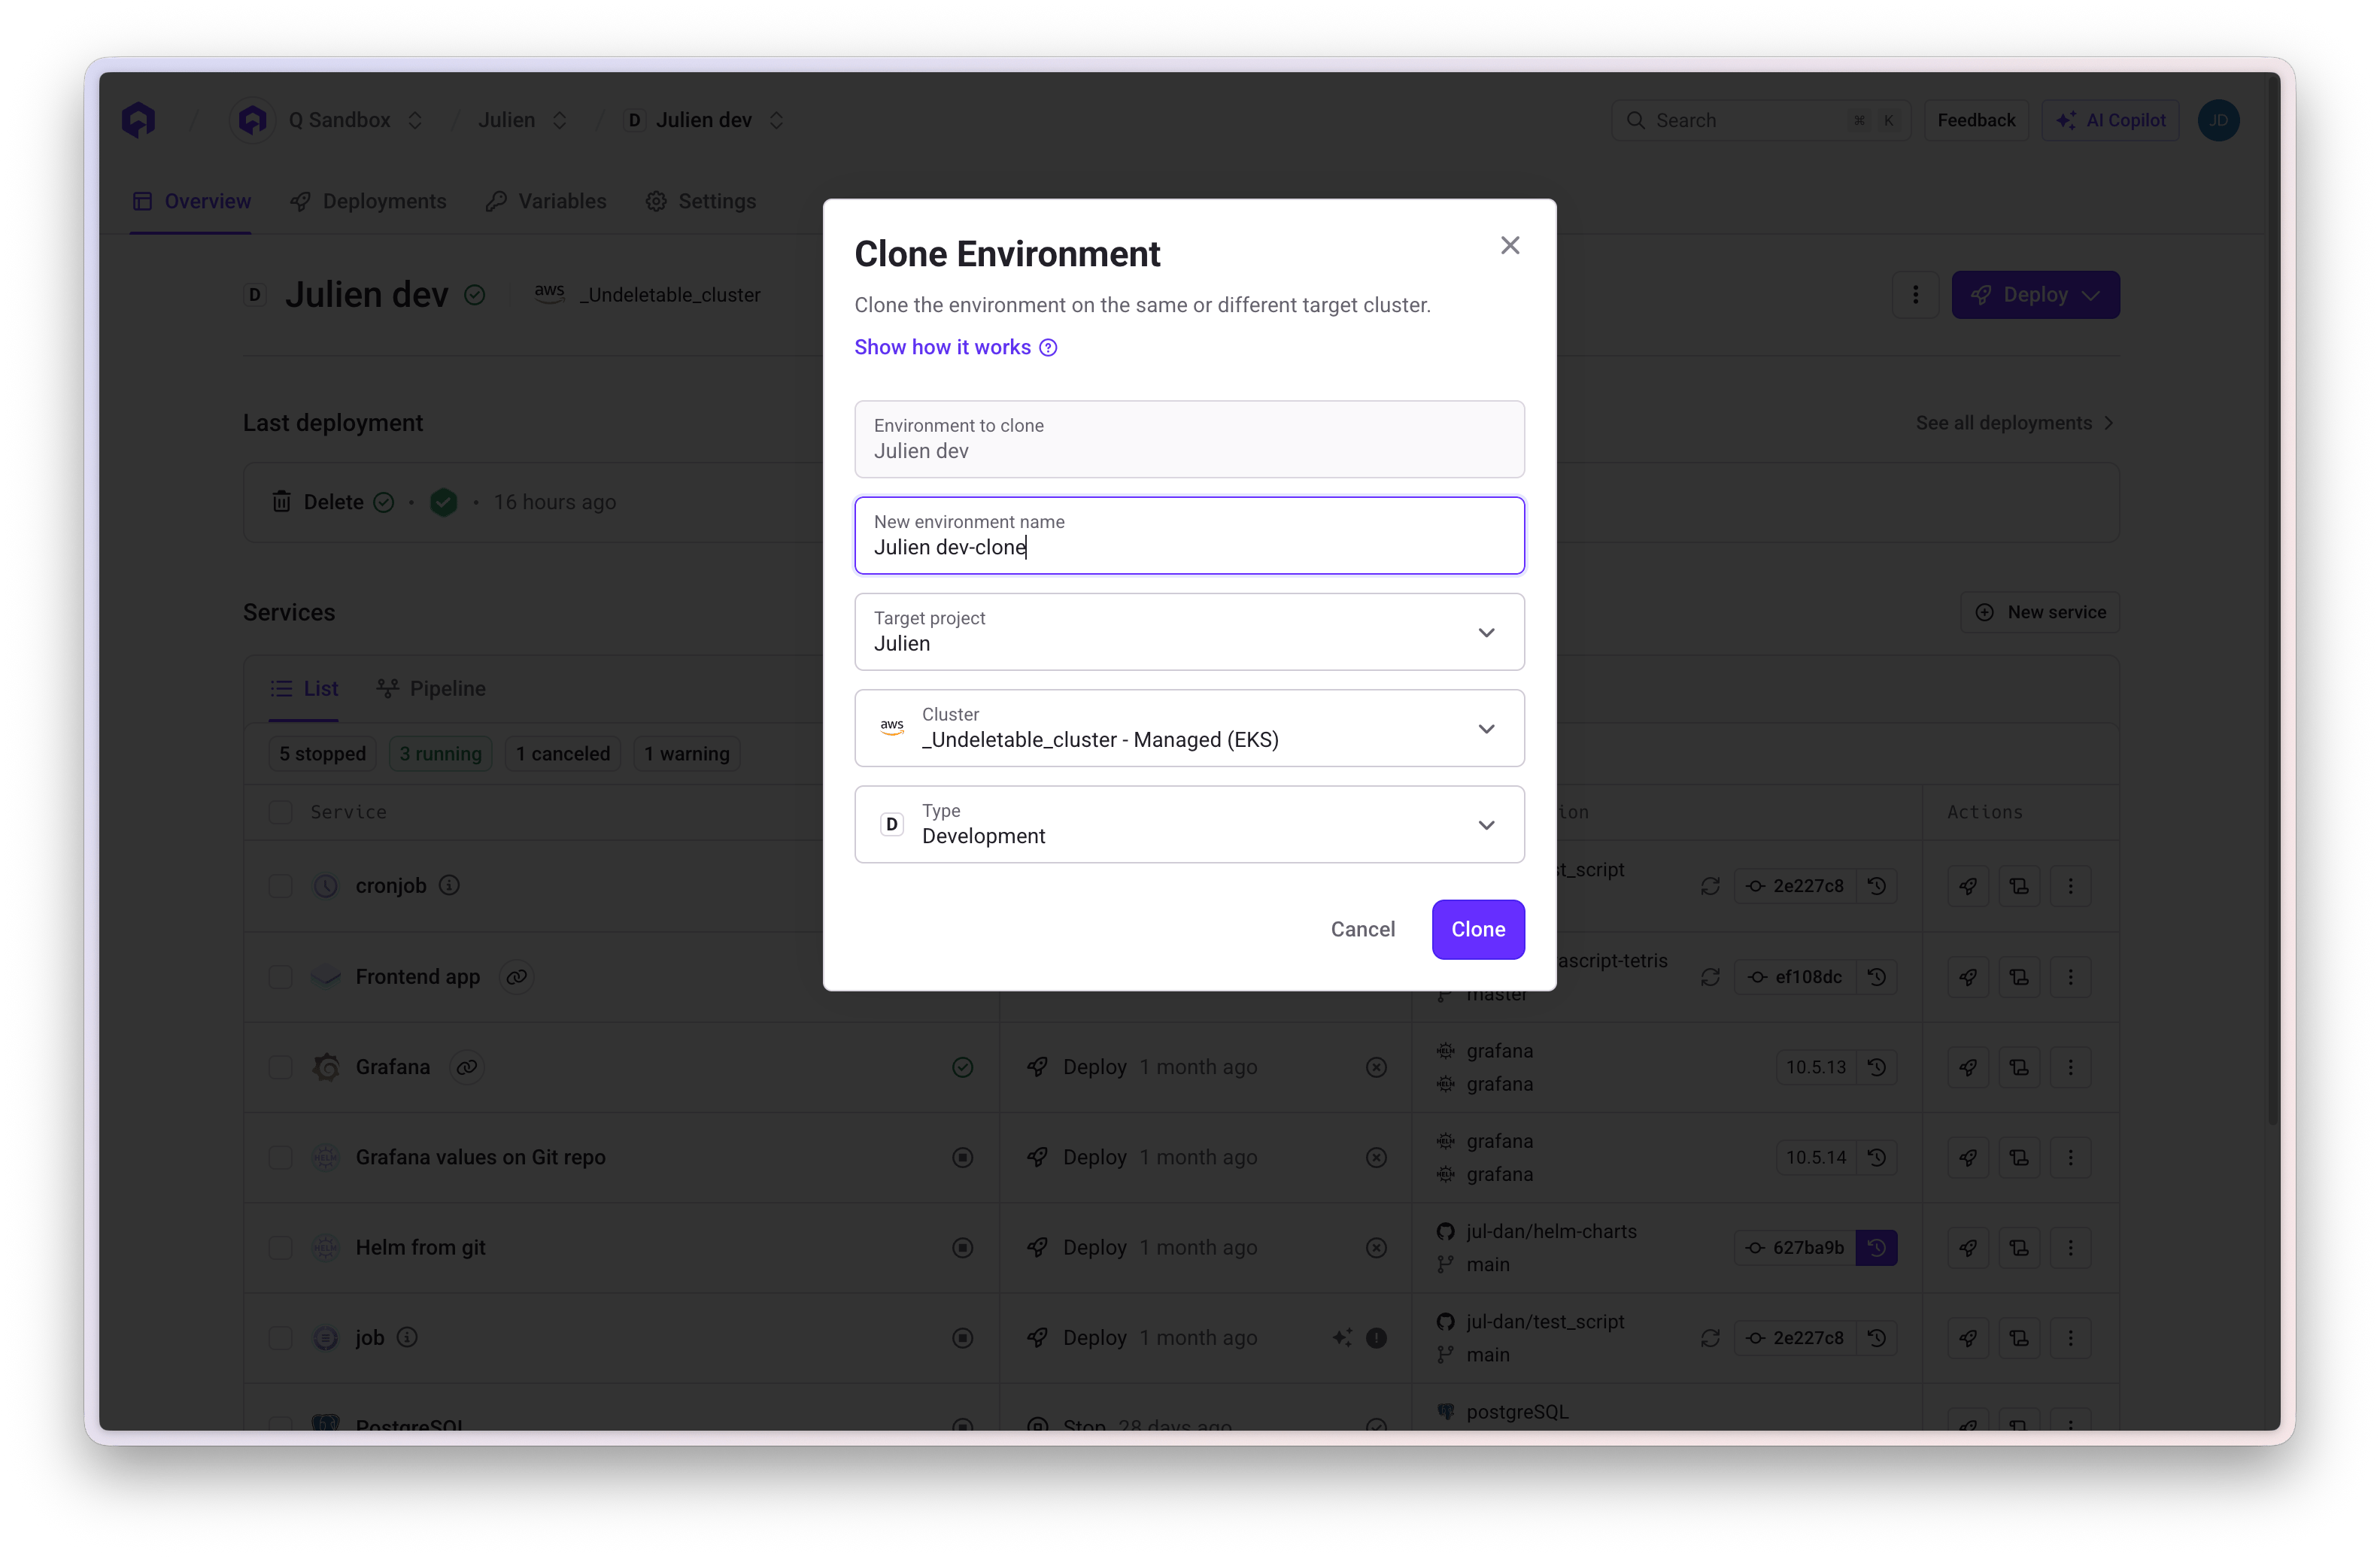Open the job row three-dot menu

[2070, 1338]
